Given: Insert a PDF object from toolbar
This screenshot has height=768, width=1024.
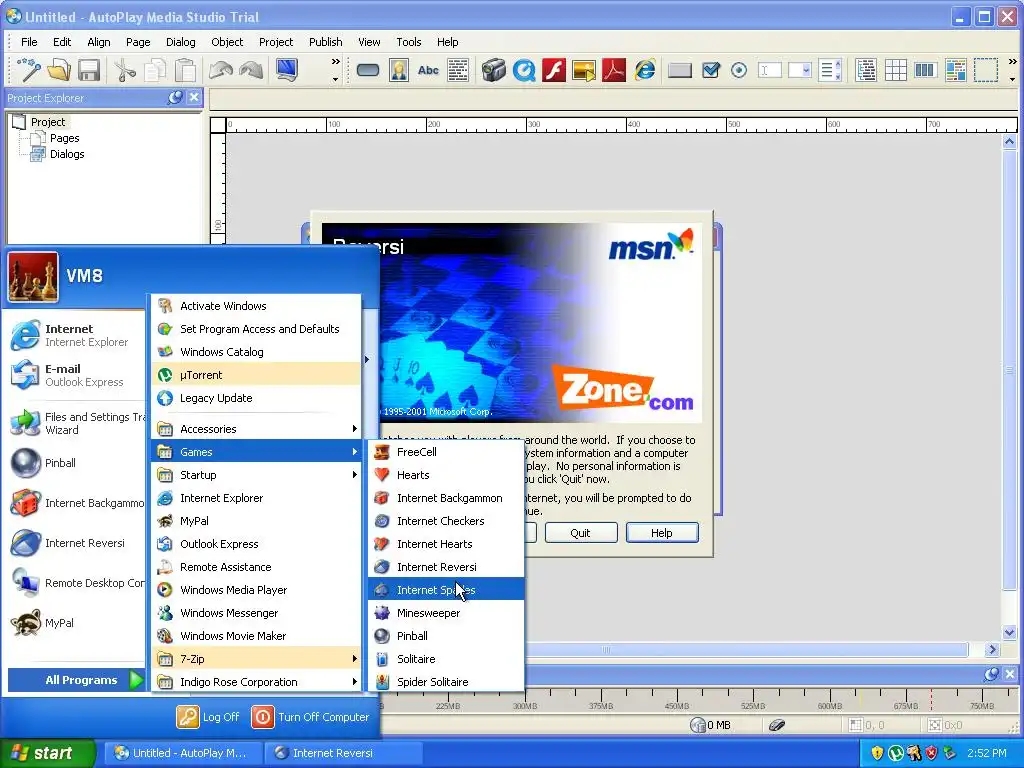Looking at the screenshot, I should (614, 70).
